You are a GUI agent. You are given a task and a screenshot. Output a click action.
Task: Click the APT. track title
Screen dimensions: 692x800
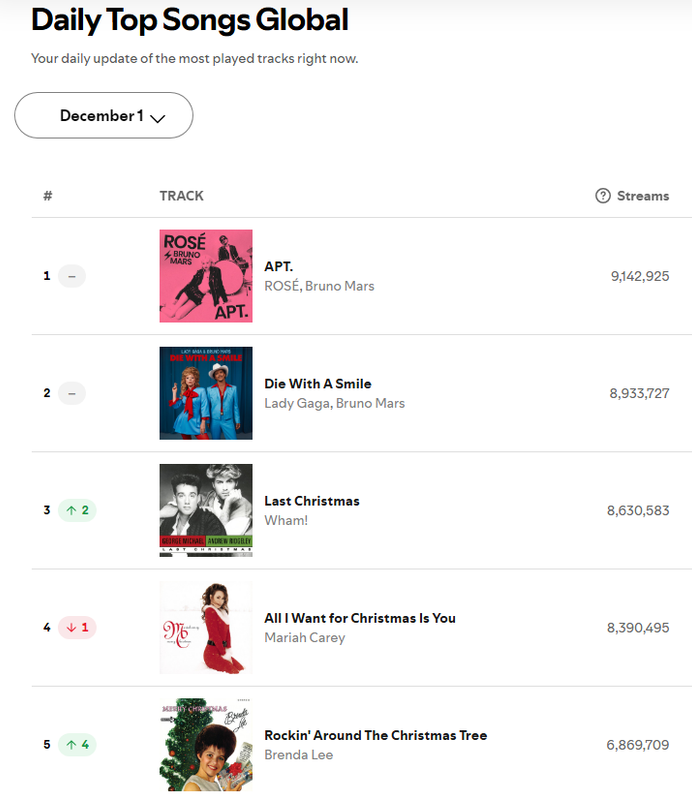279,267
